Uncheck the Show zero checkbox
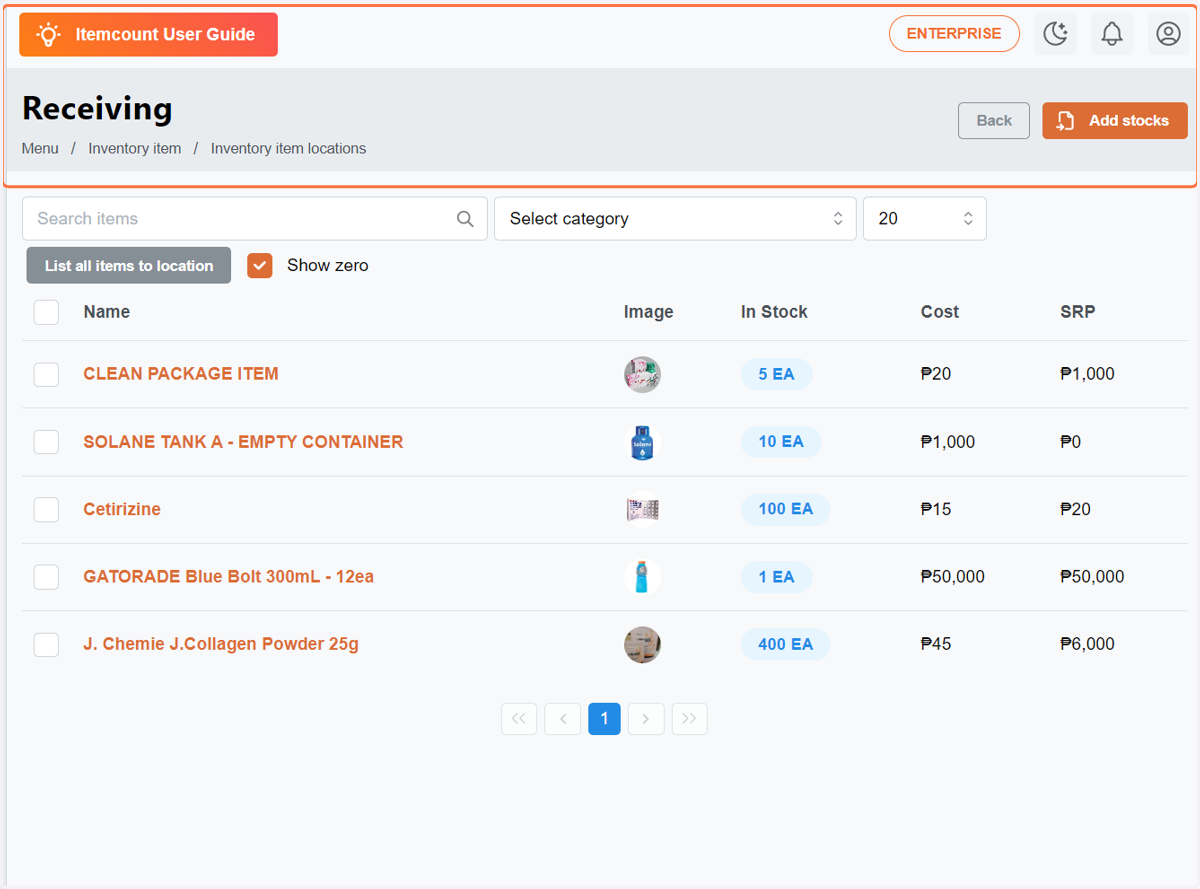 pos(260,265)
